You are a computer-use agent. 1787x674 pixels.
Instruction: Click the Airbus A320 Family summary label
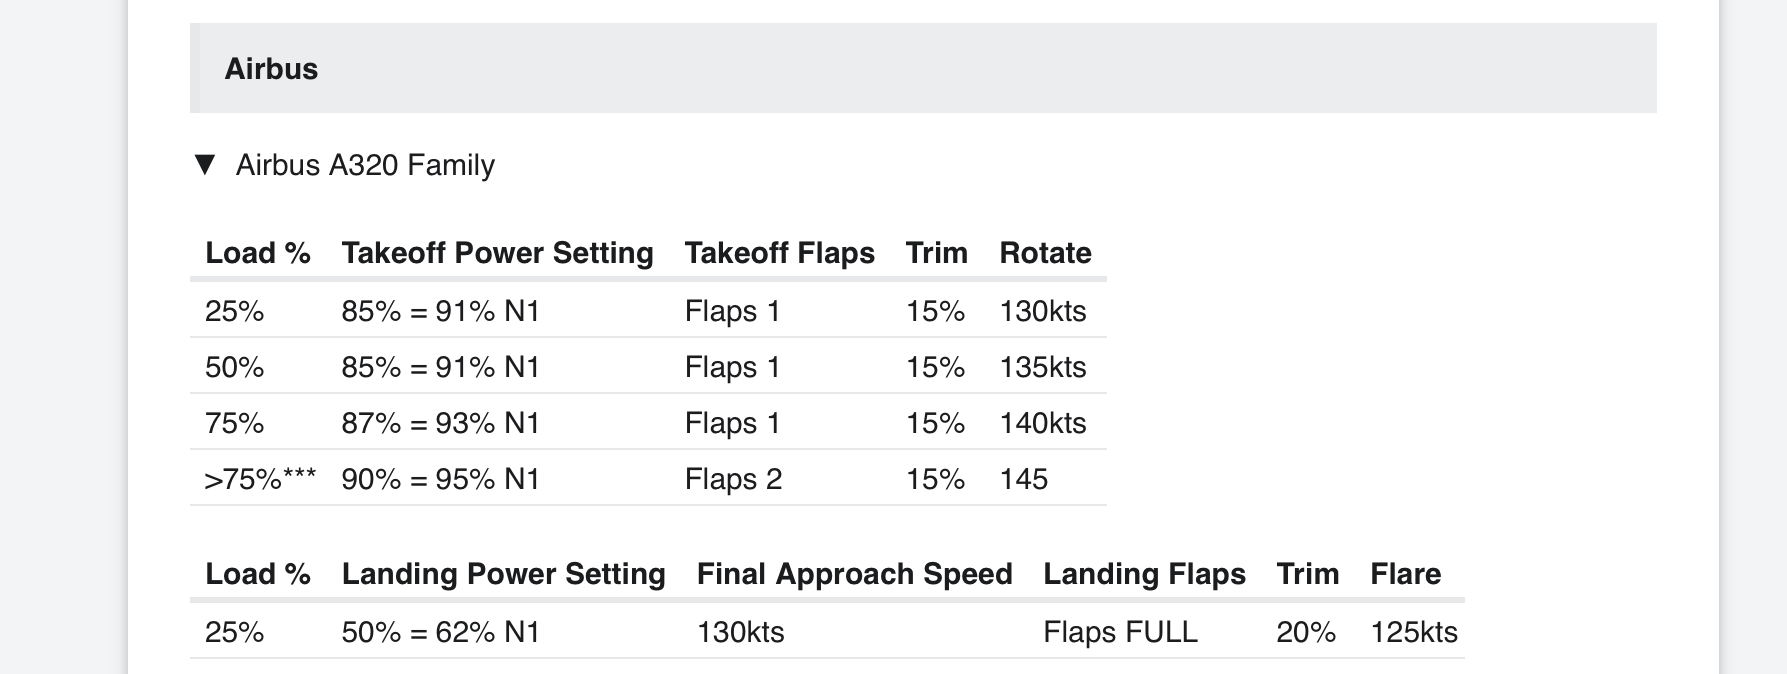tap(365, 165)
